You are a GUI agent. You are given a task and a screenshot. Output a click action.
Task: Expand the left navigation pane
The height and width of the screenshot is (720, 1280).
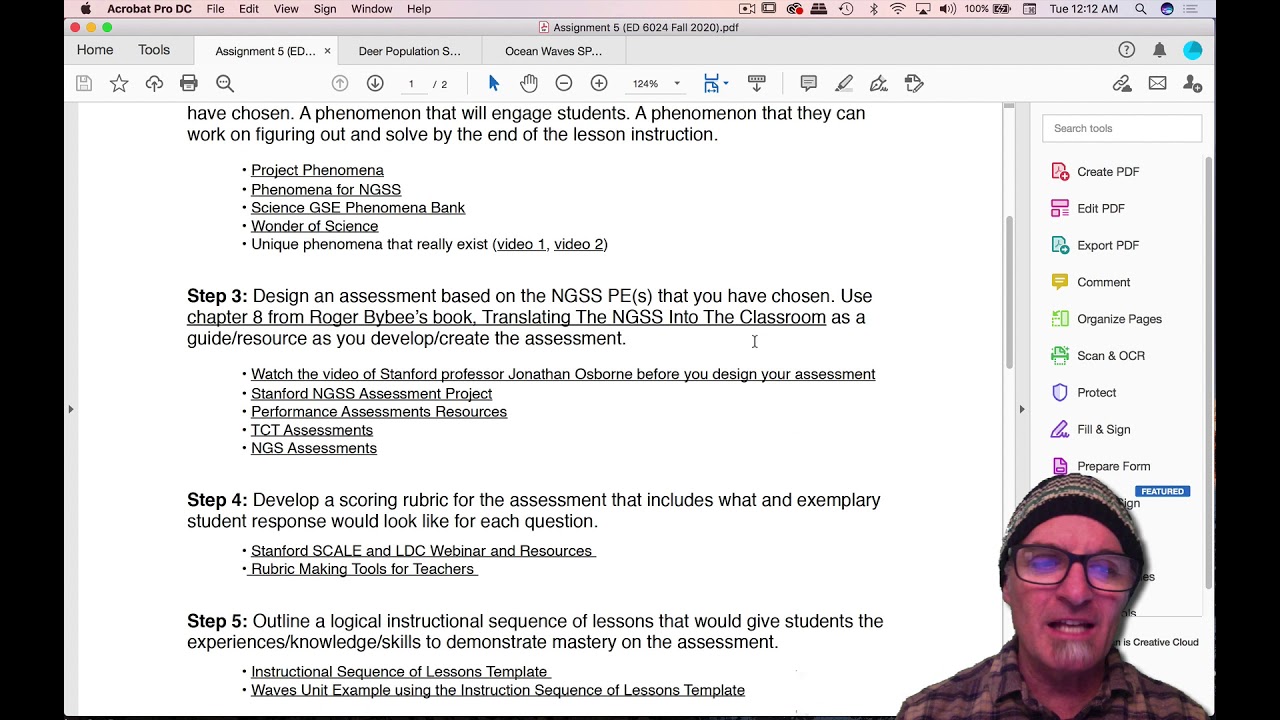pyautogui.click(x=70, y=409)
